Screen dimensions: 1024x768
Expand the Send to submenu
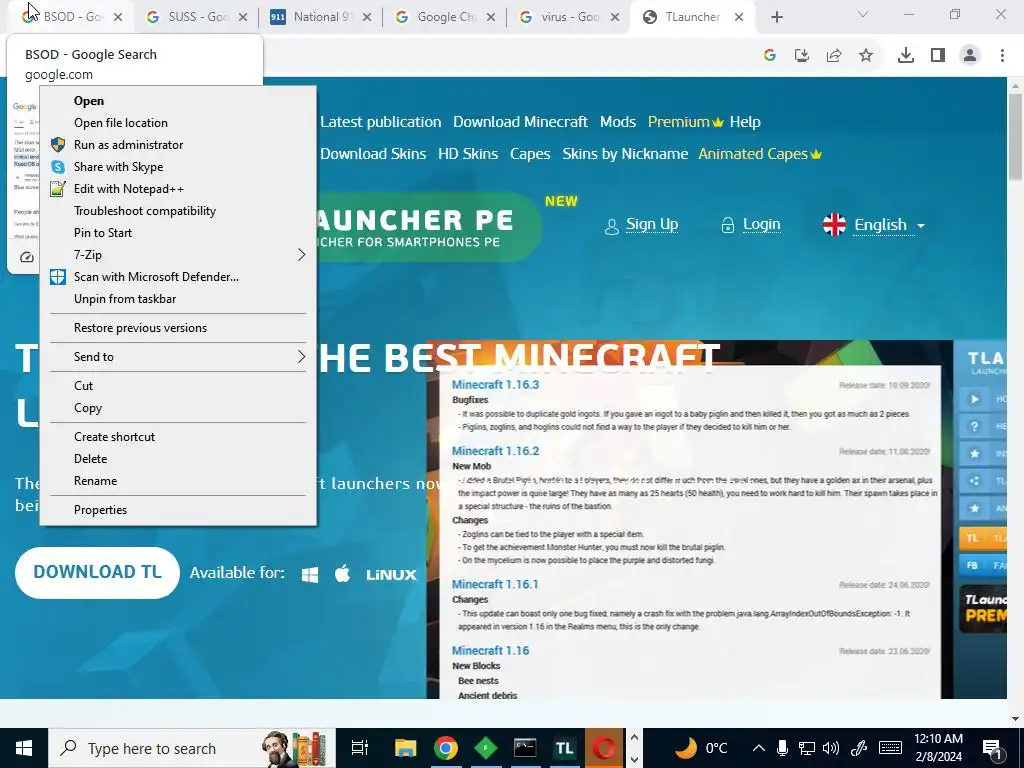click(x=178, y=357)
